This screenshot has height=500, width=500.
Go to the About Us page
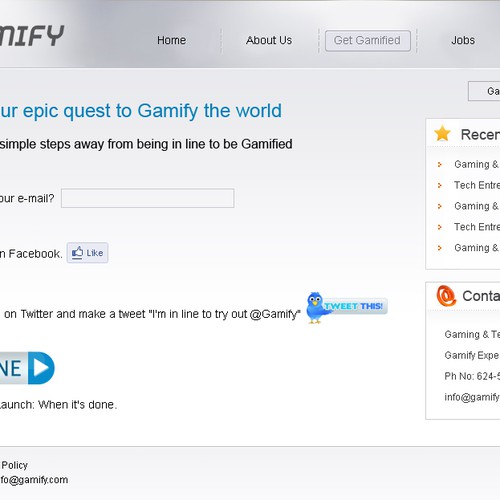[269, 40]
